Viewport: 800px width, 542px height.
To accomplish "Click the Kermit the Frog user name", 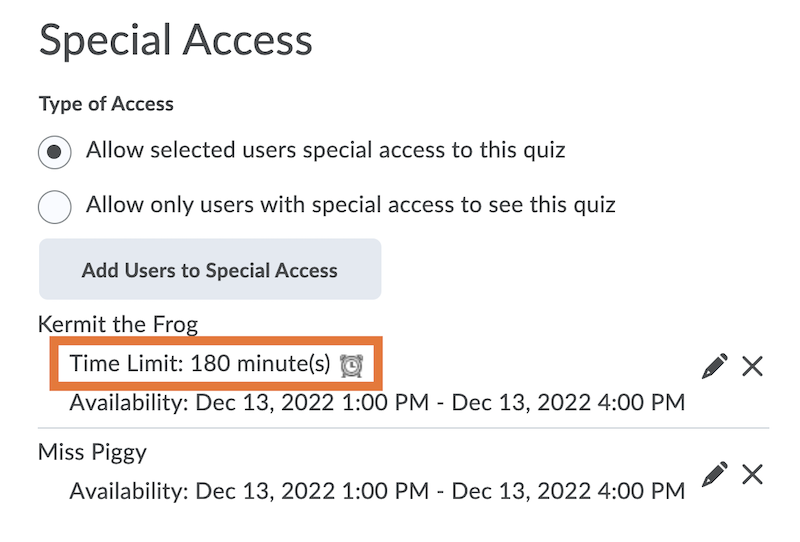I will click(118, 324).
